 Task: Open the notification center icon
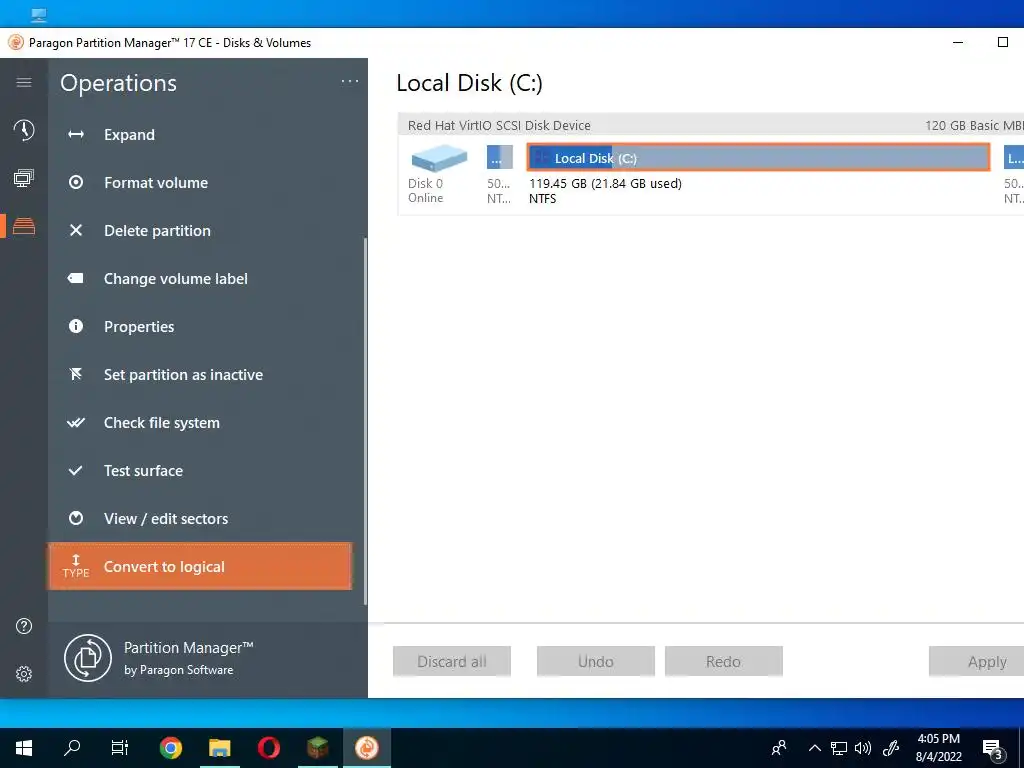pyautogui.click(x=993, y=750)
